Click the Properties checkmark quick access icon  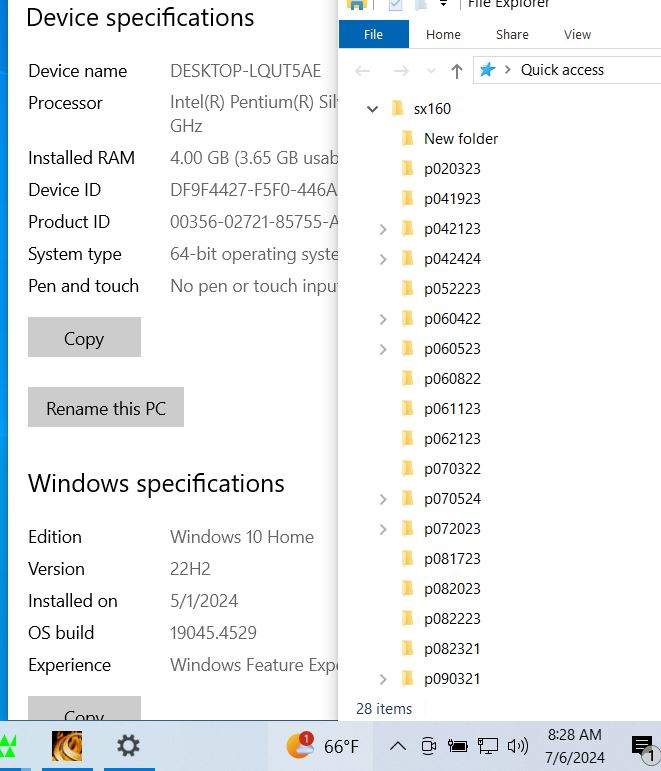pos(395,5)
